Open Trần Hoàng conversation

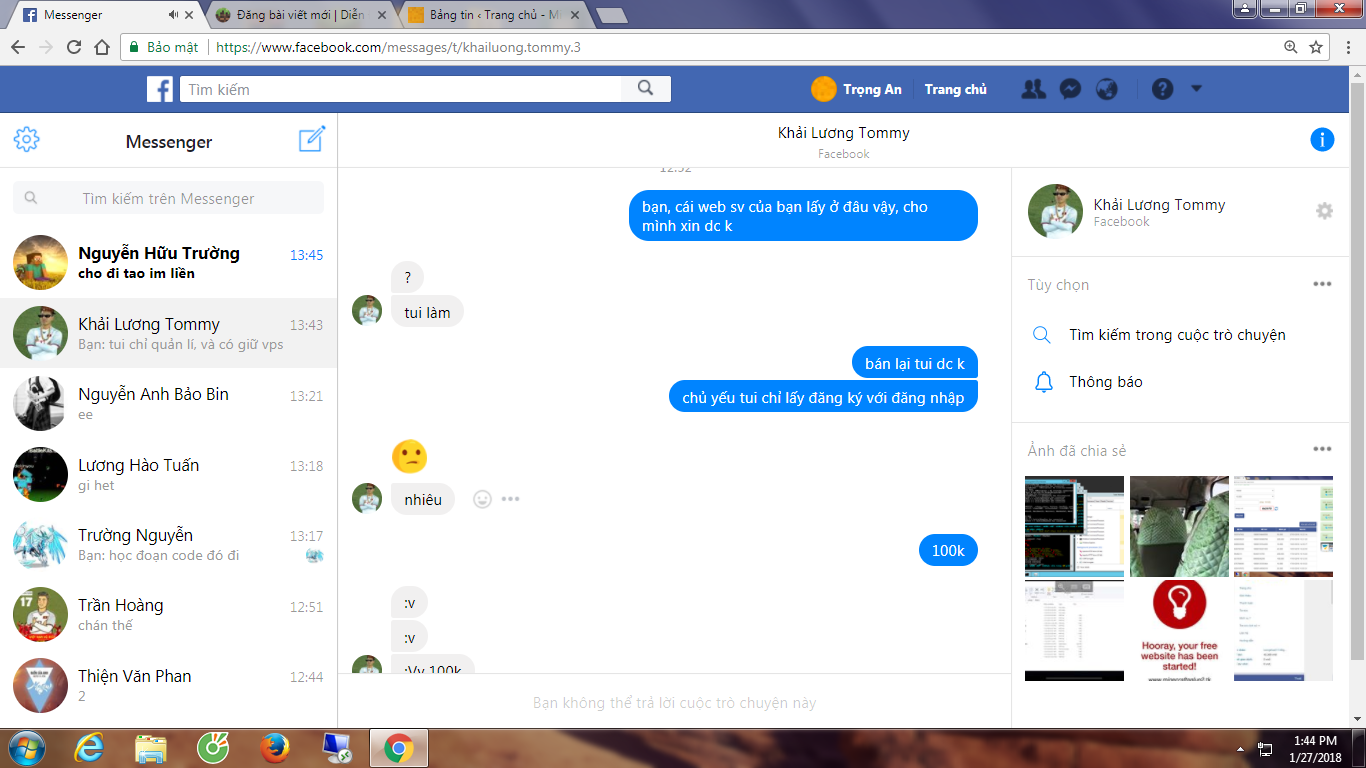tap(169, 615)
